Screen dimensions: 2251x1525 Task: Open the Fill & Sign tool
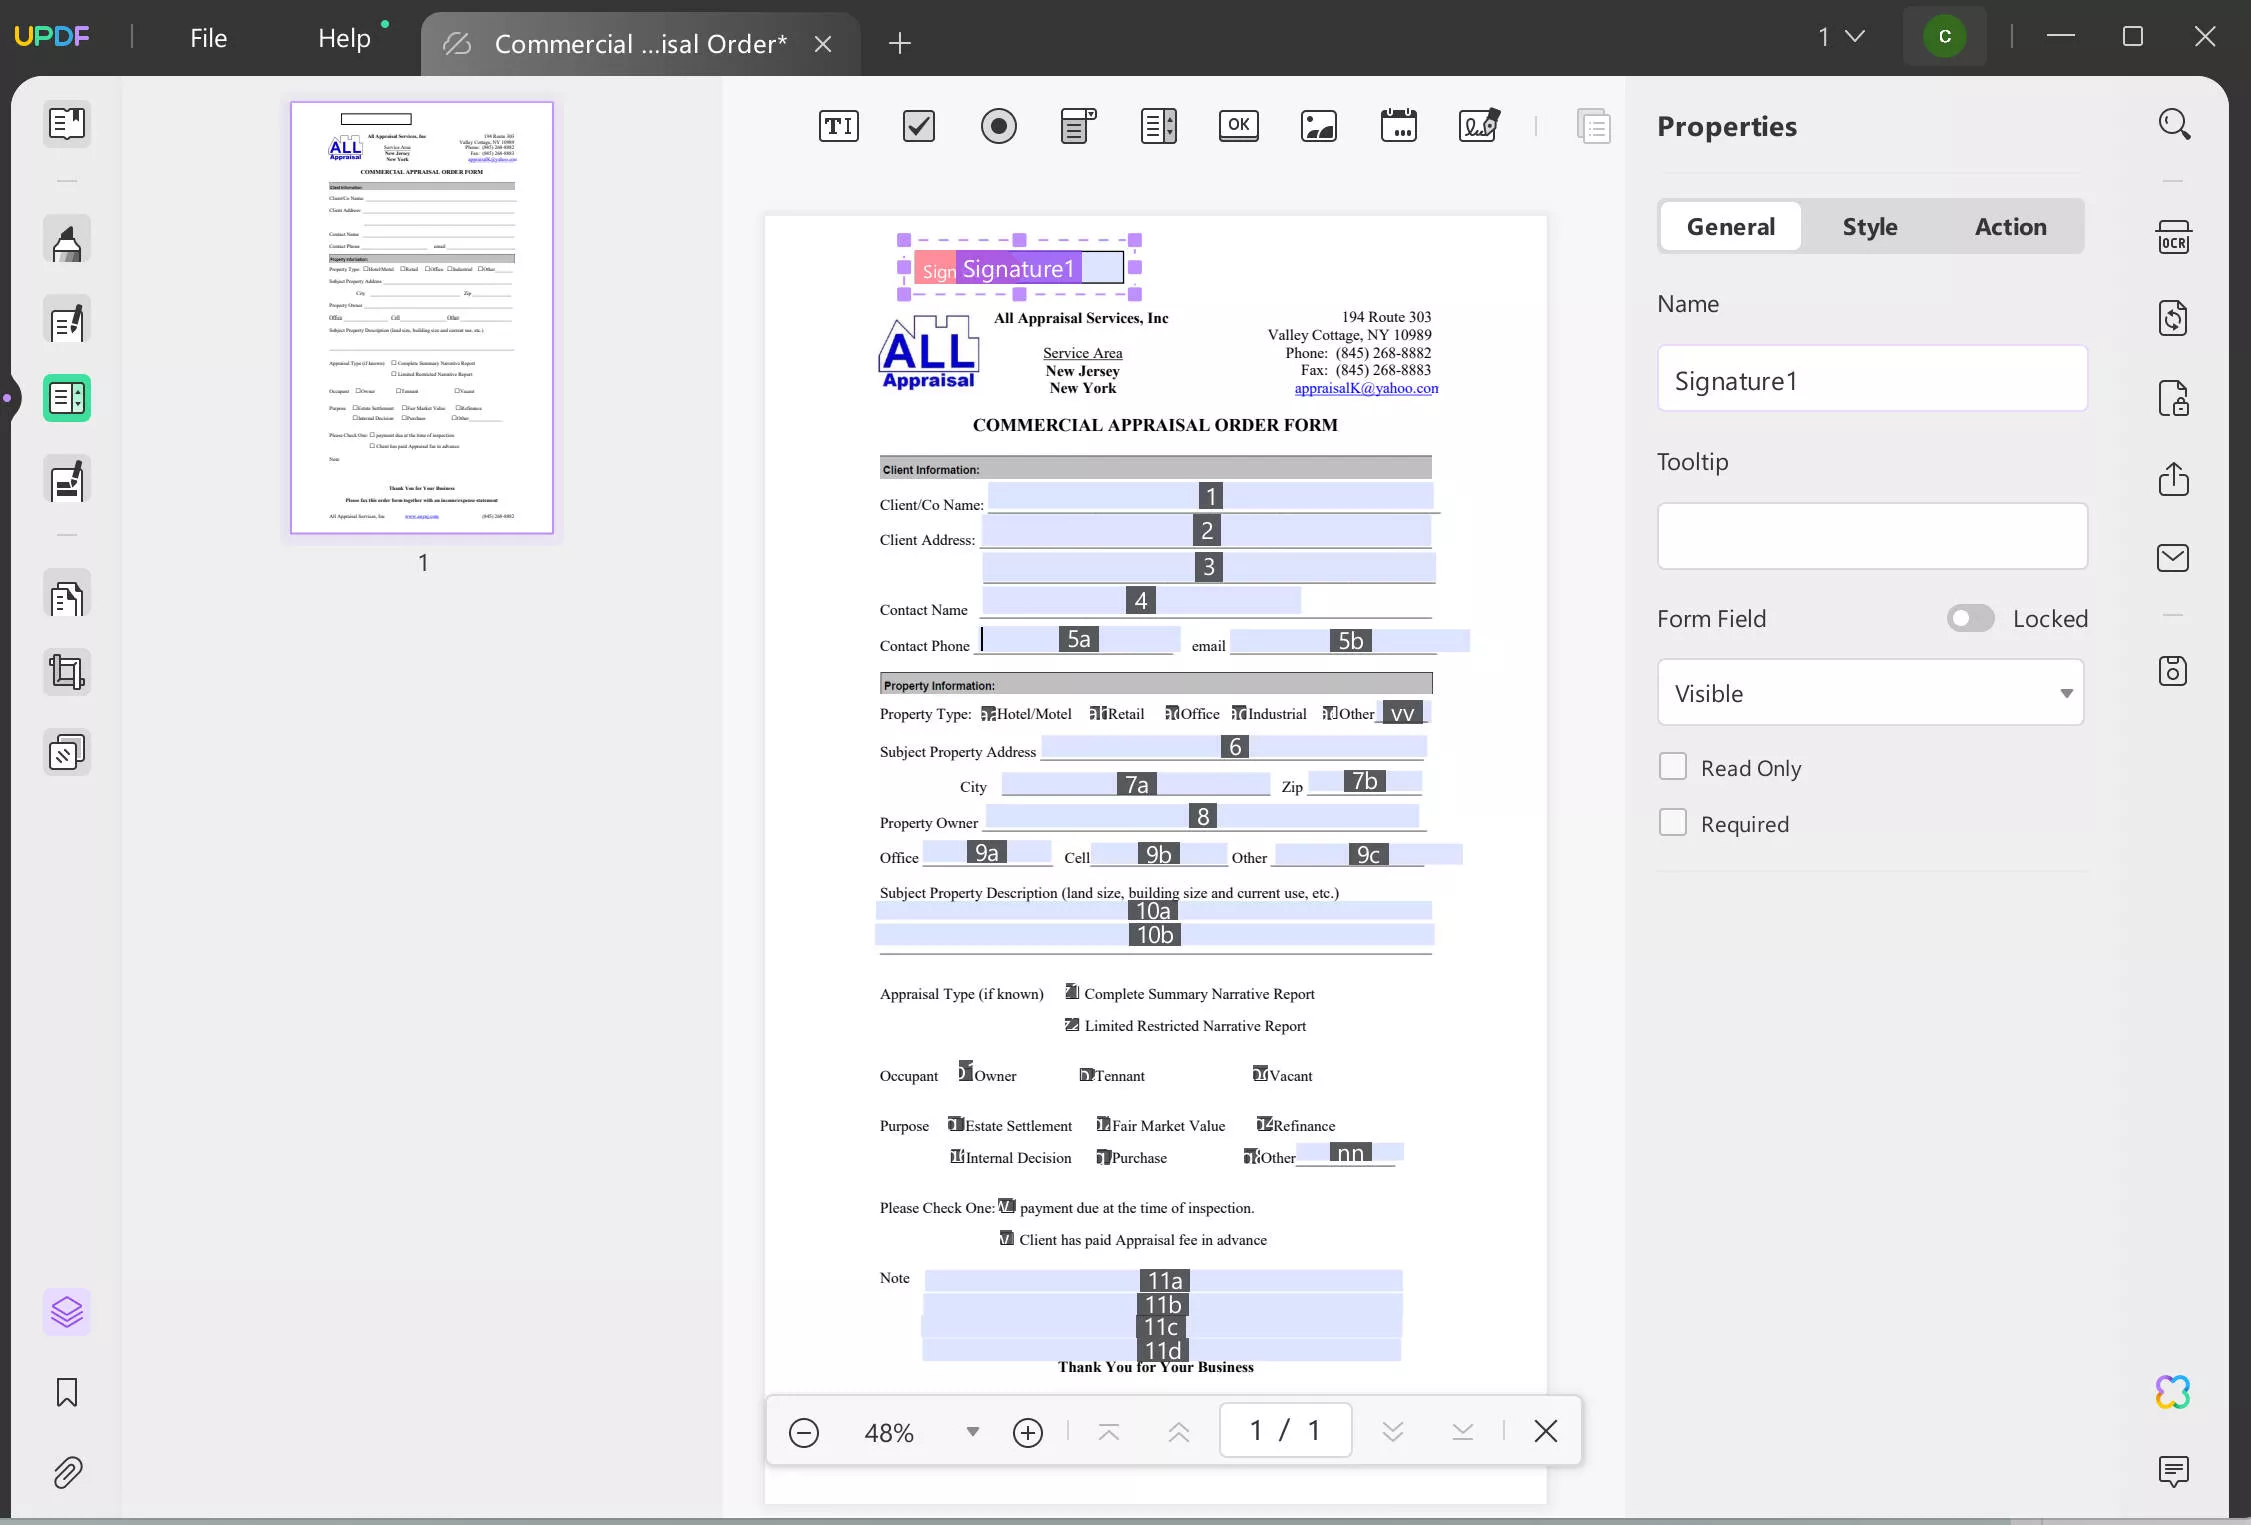click(67, 481)
